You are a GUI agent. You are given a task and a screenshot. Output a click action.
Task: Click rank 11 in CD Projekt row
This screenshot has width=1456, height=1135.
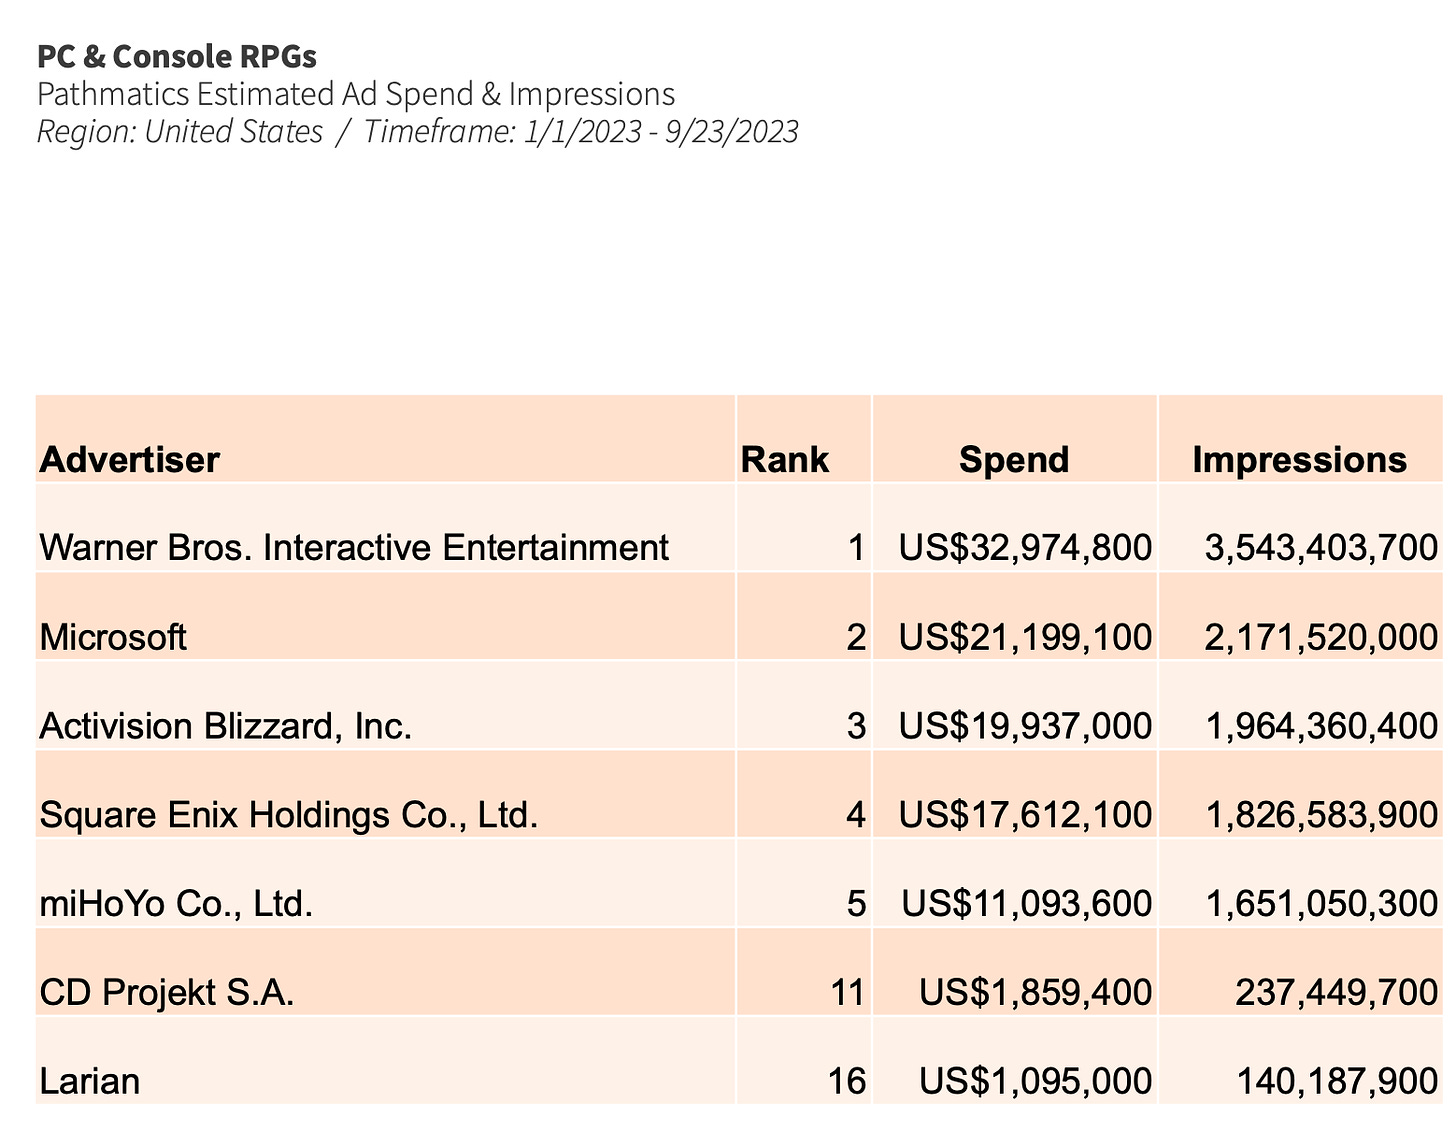[847, 992]
